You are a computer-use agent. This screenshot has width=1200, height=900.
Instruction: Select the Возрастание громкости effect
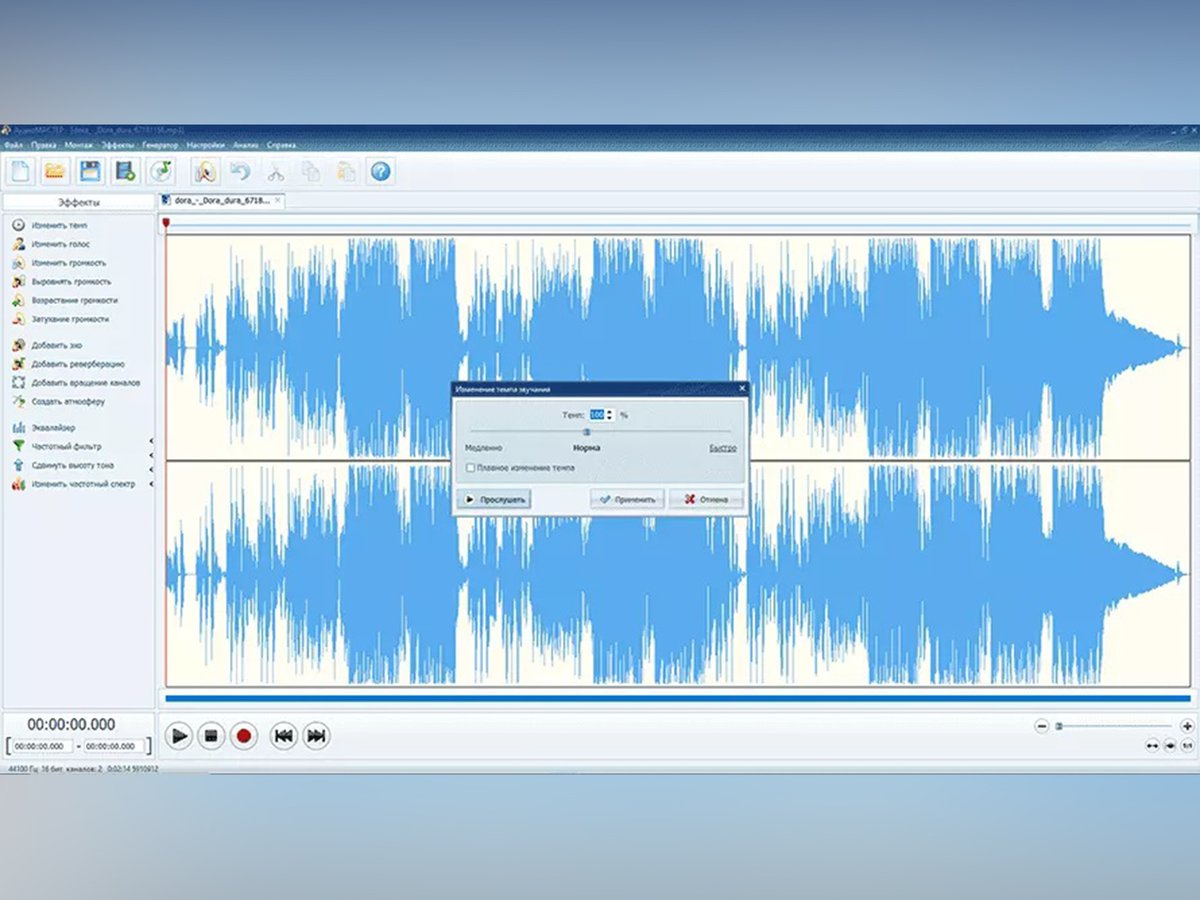point(65,300)
